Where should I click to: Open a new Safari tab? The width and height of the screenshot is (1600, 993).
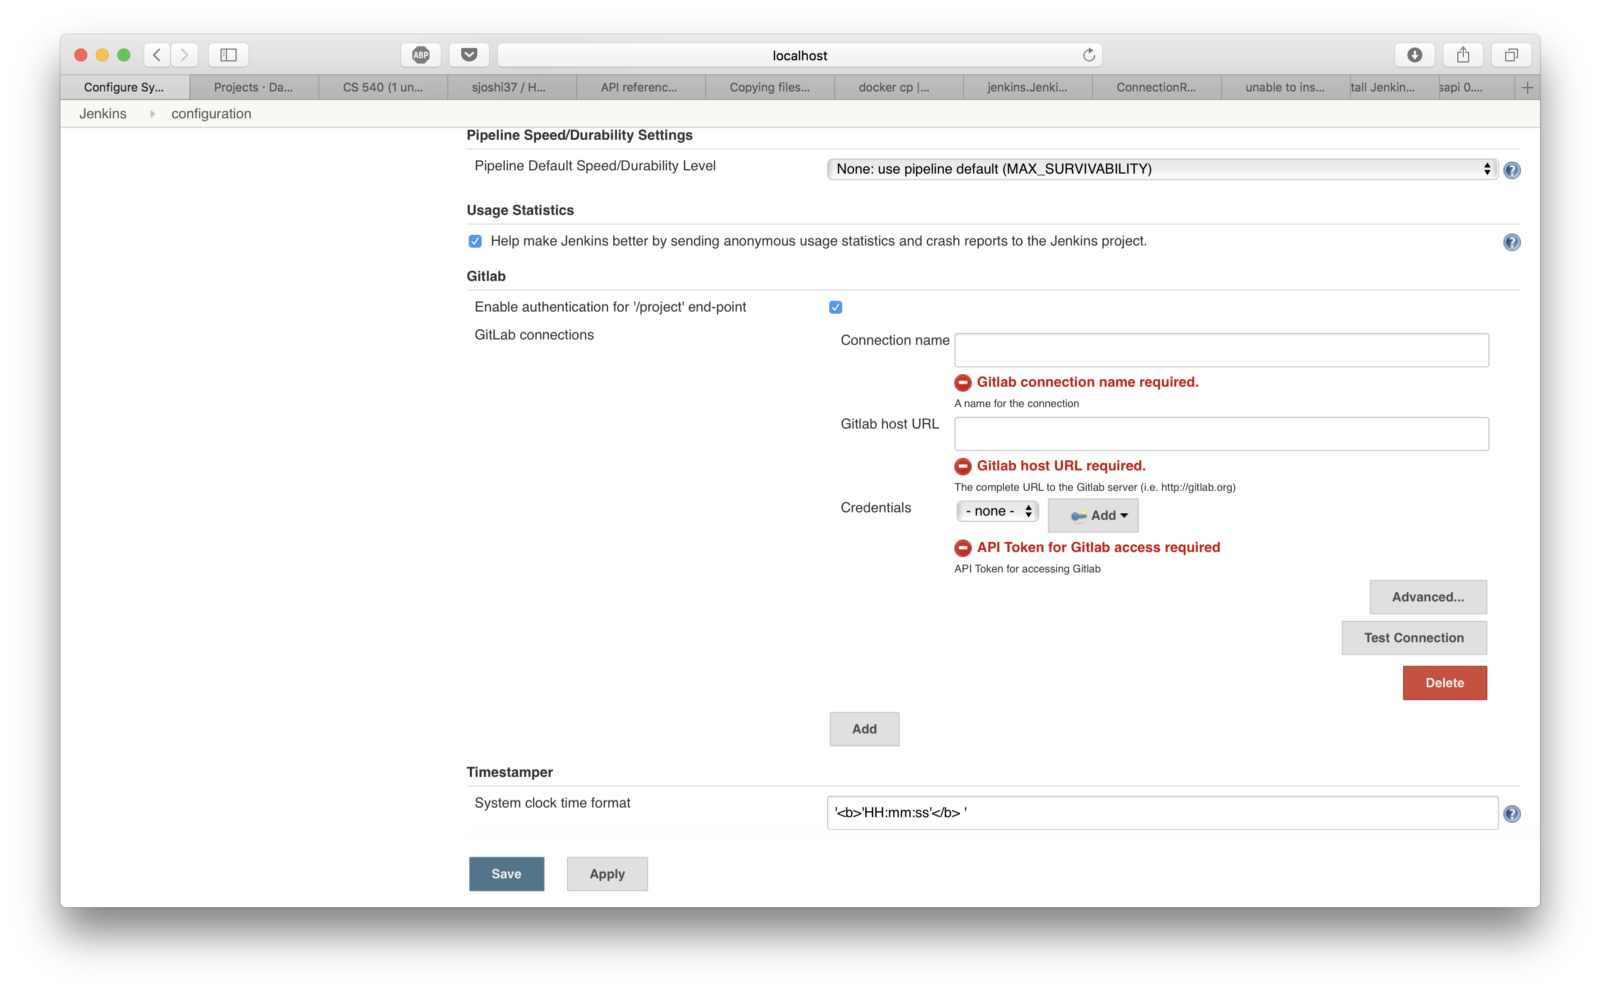1527,88
